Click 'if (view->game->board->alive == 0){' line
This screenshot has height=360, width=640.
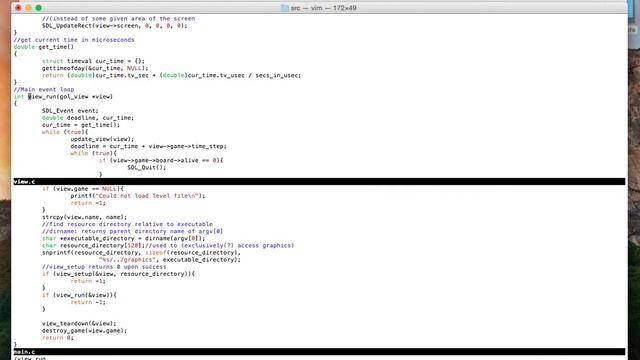click(x=161, y=160)
